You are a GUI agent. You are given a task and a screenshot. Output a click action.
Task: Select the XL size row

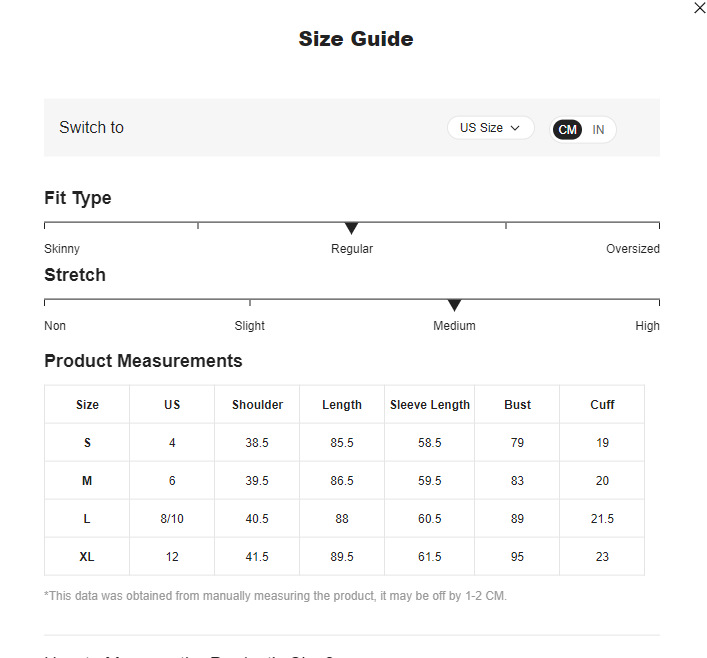tap(87, 557)
